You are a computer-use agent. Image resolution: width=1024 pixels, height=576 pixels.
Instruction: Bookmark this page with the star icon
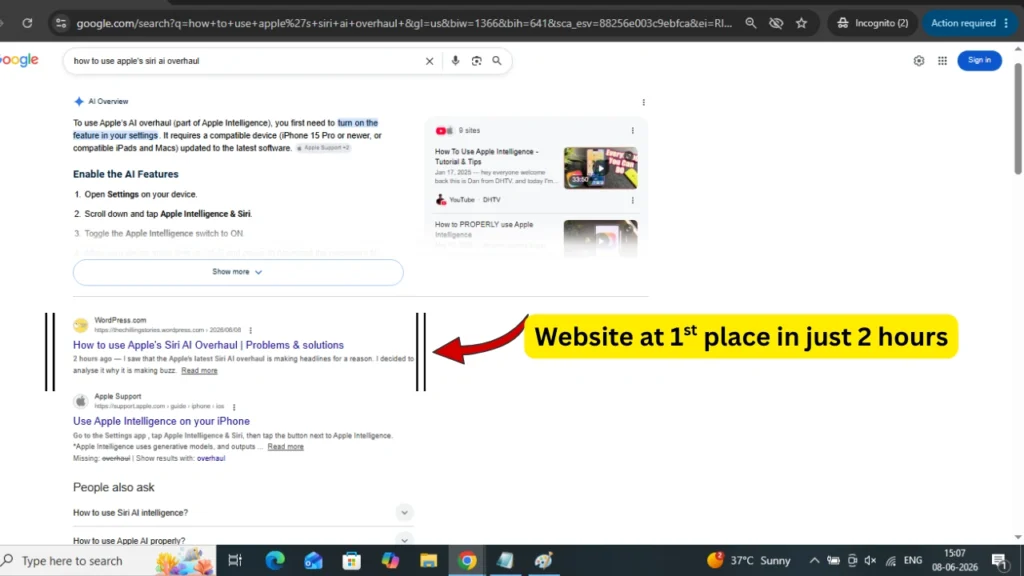(x=801, y=23)
